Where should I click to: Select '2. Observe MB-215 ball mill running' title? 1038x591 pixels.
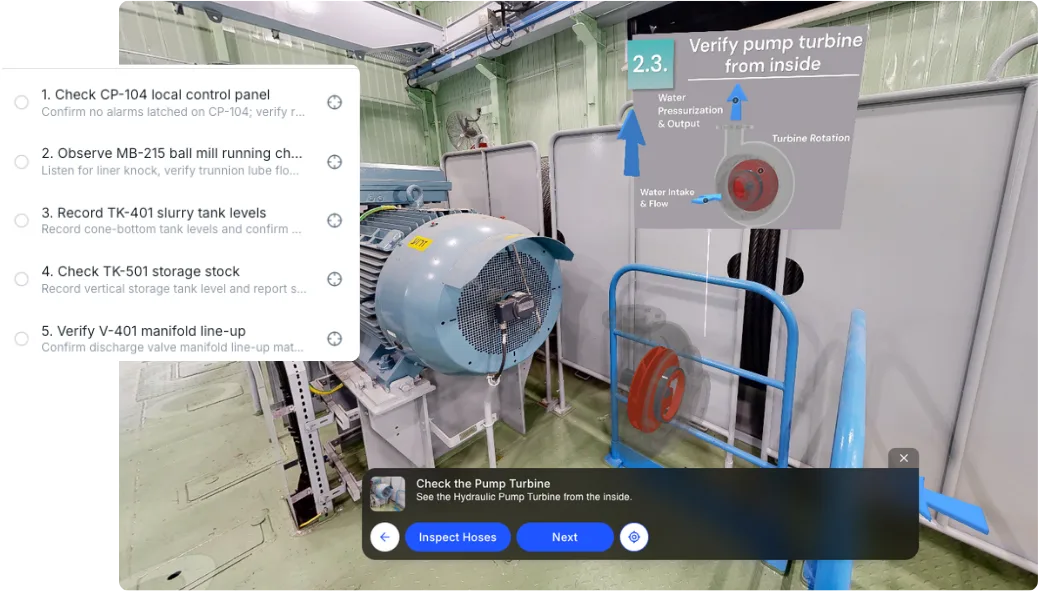click(171, 154)
